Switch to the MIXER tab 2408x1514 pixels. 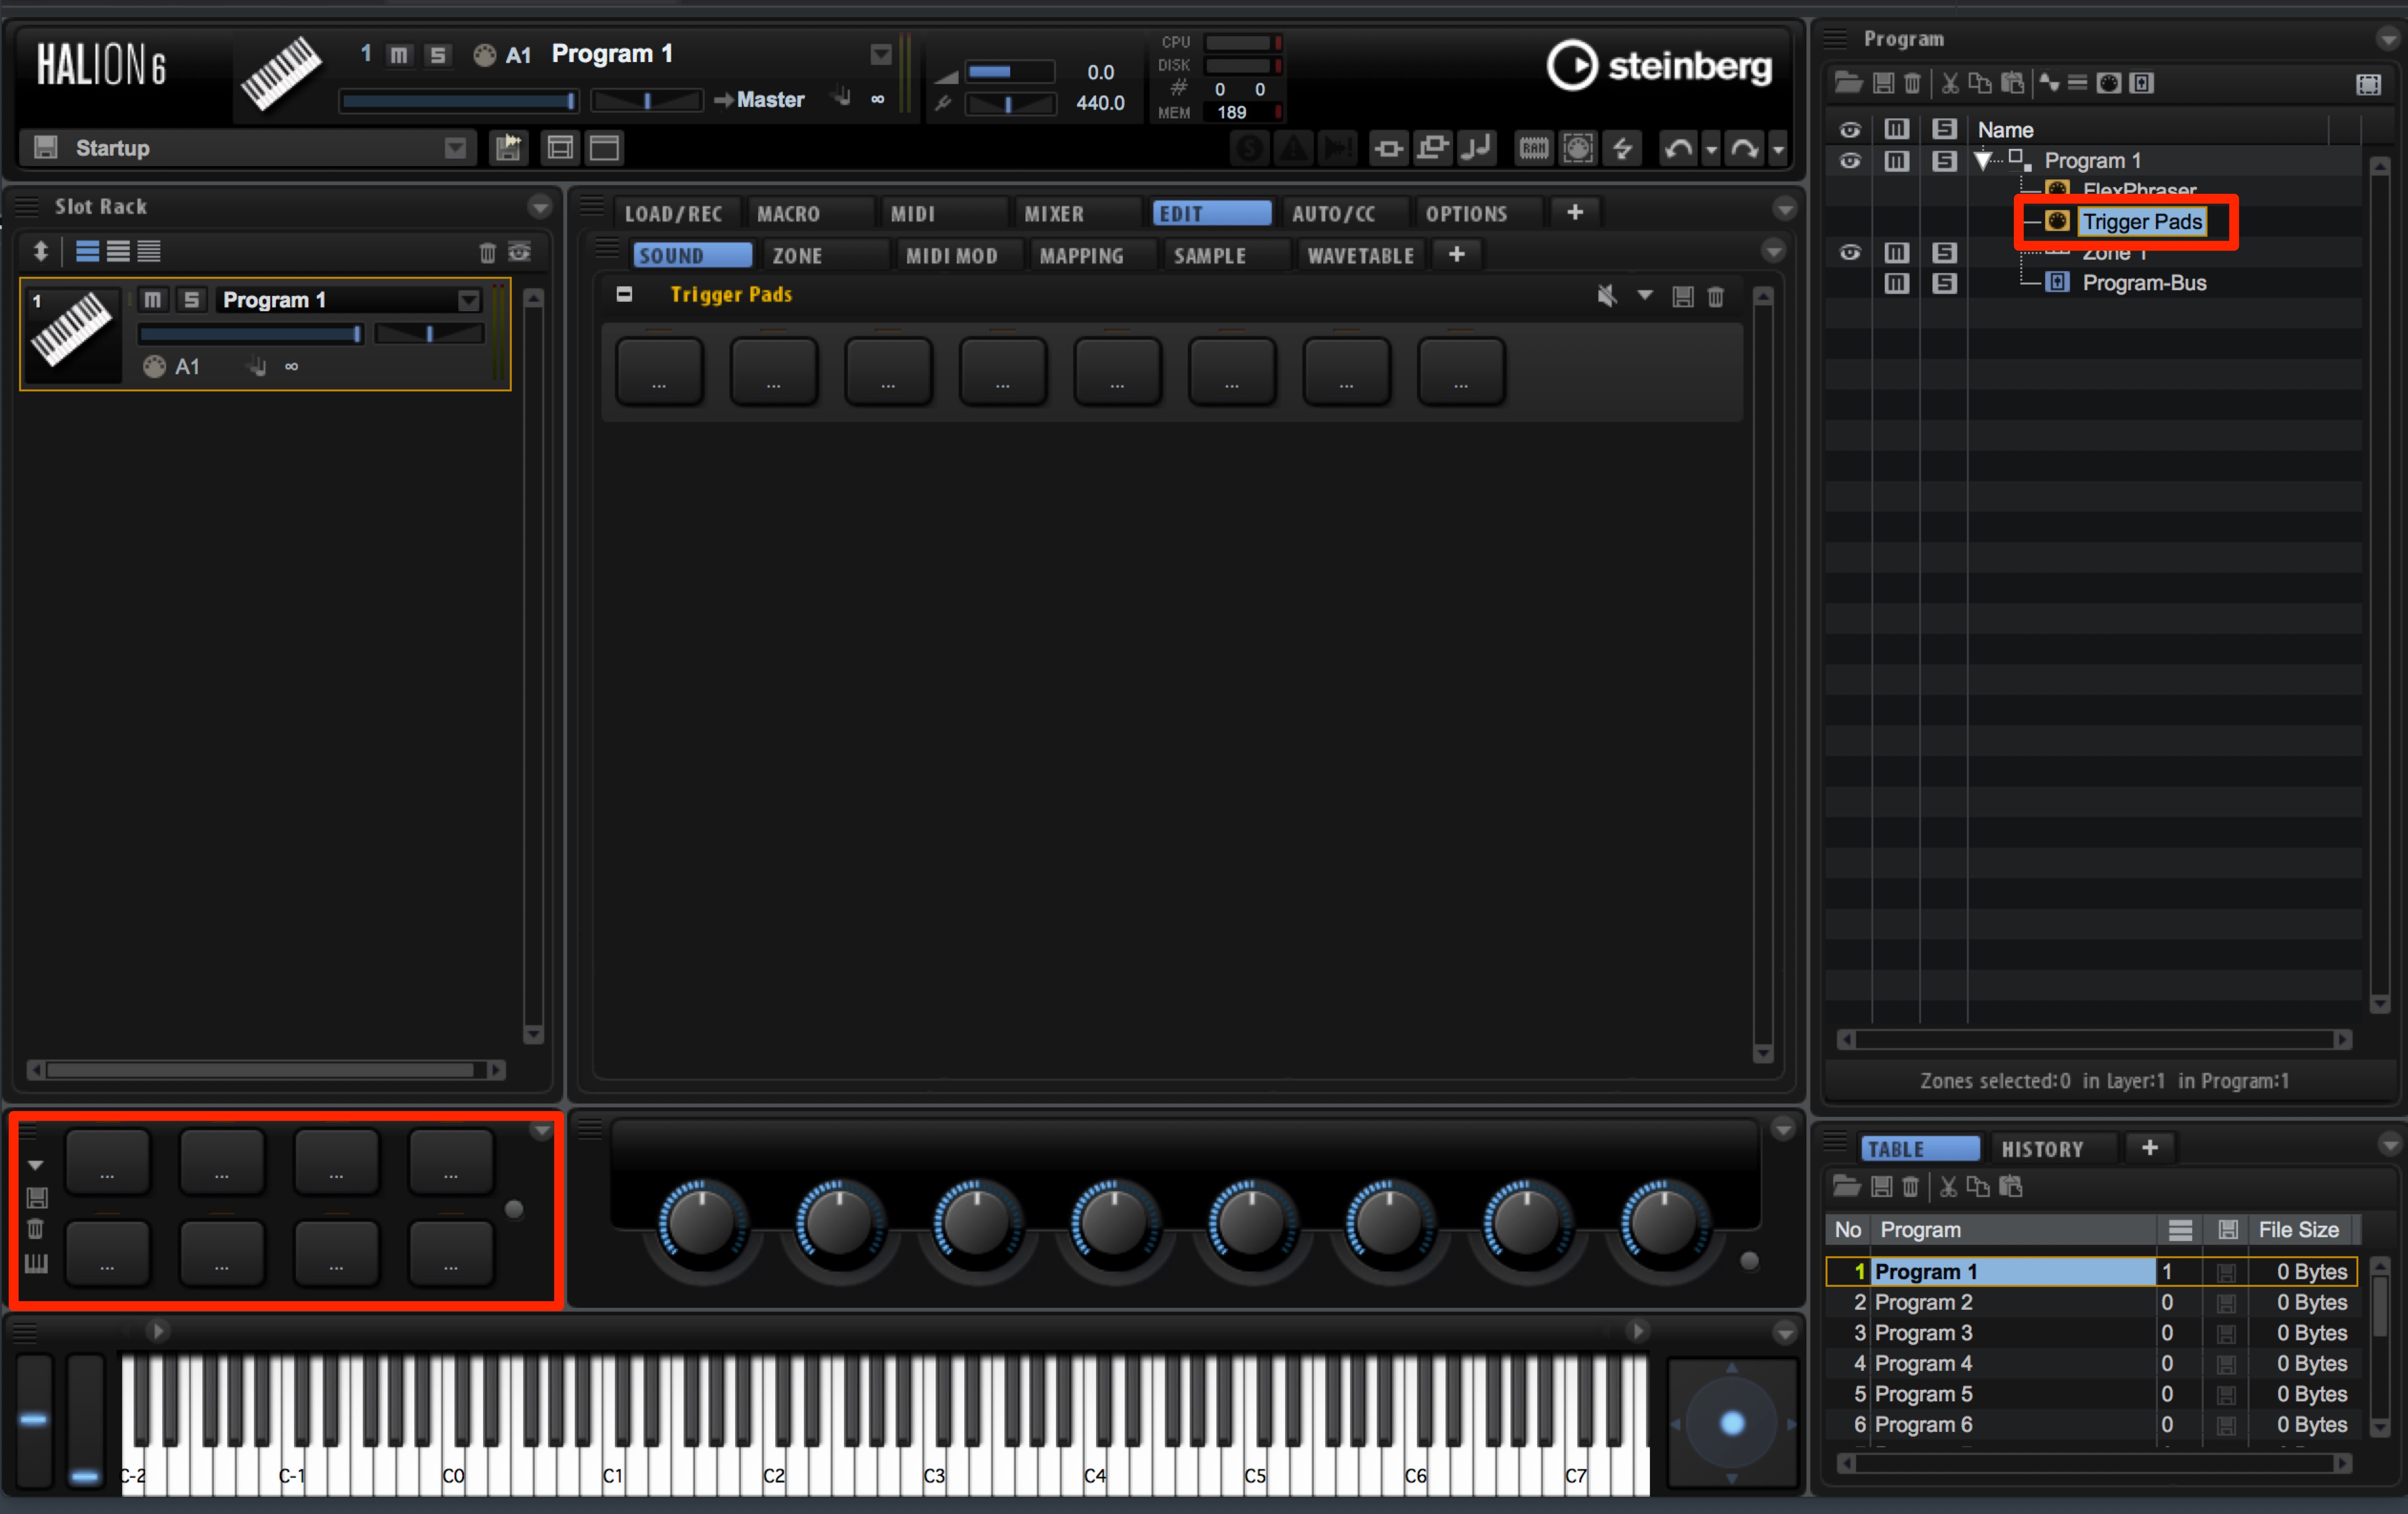coord(1054,213)
